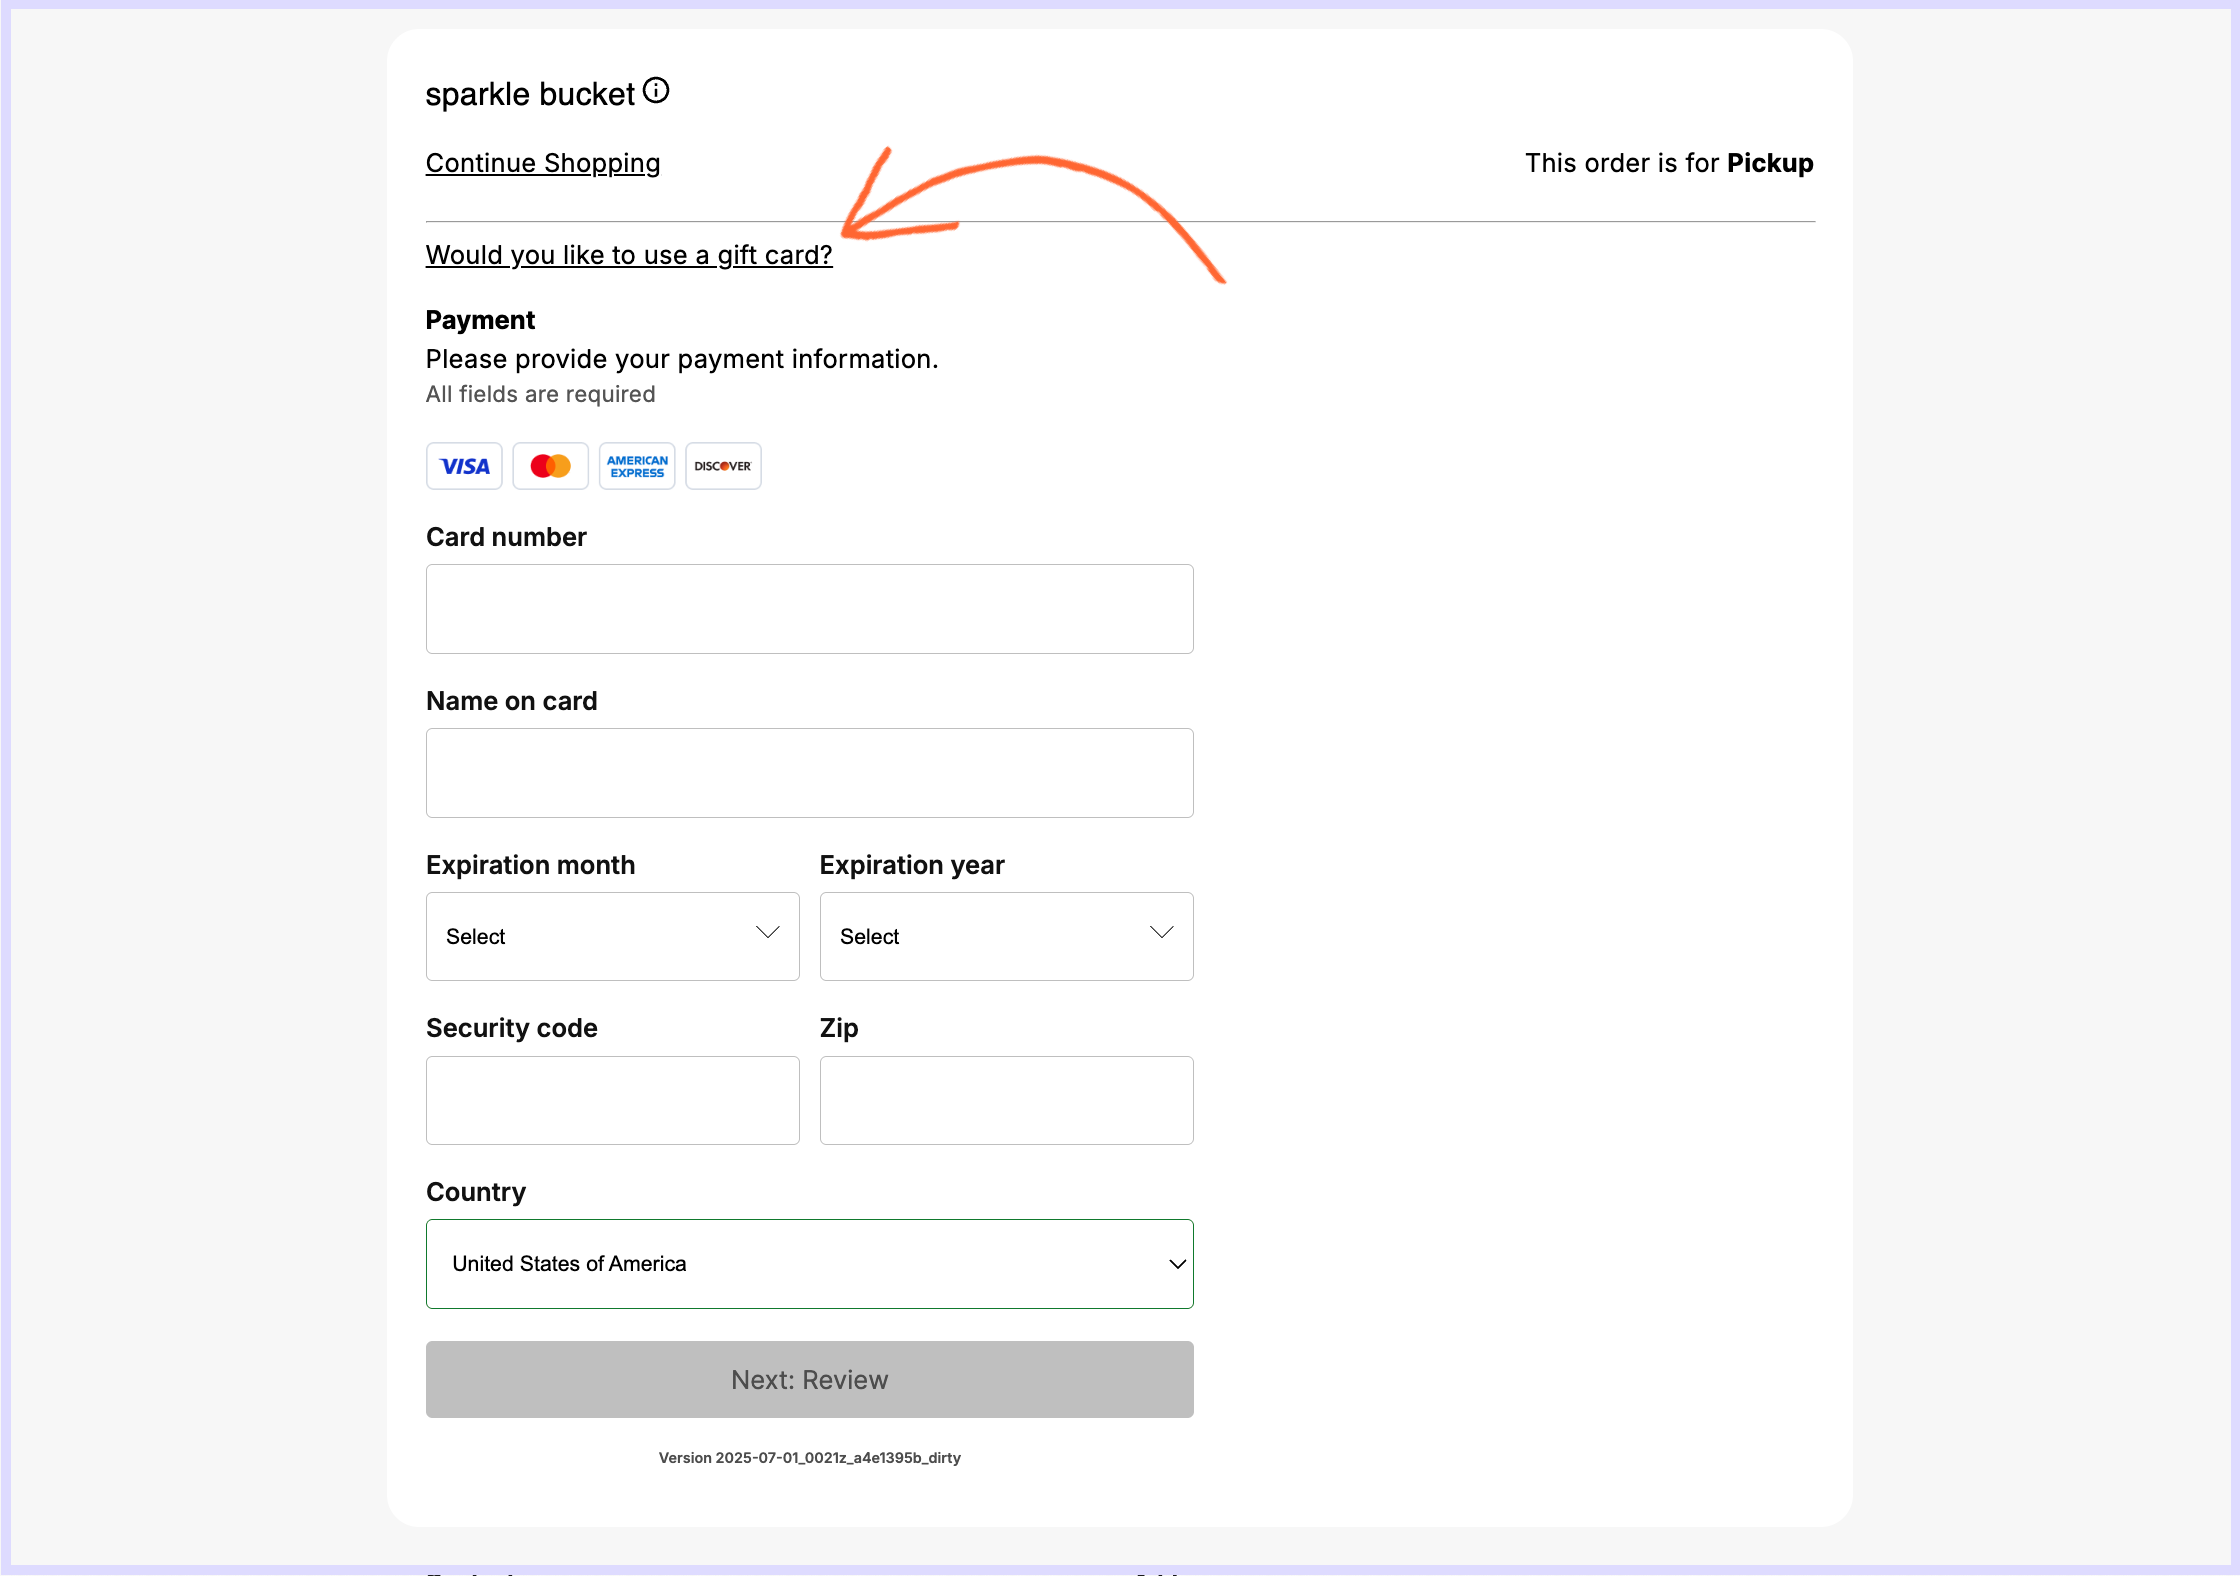
Task: Focus the Card number field
Action: pyautogui.click(x=809, y=609)
